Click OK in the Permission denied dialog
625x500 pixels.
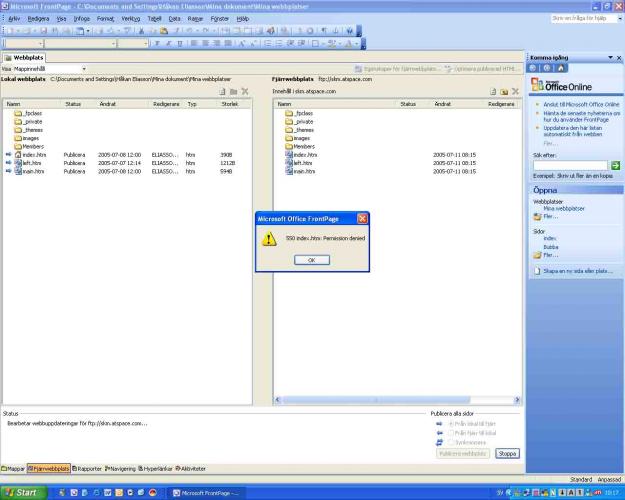[311, 260]
